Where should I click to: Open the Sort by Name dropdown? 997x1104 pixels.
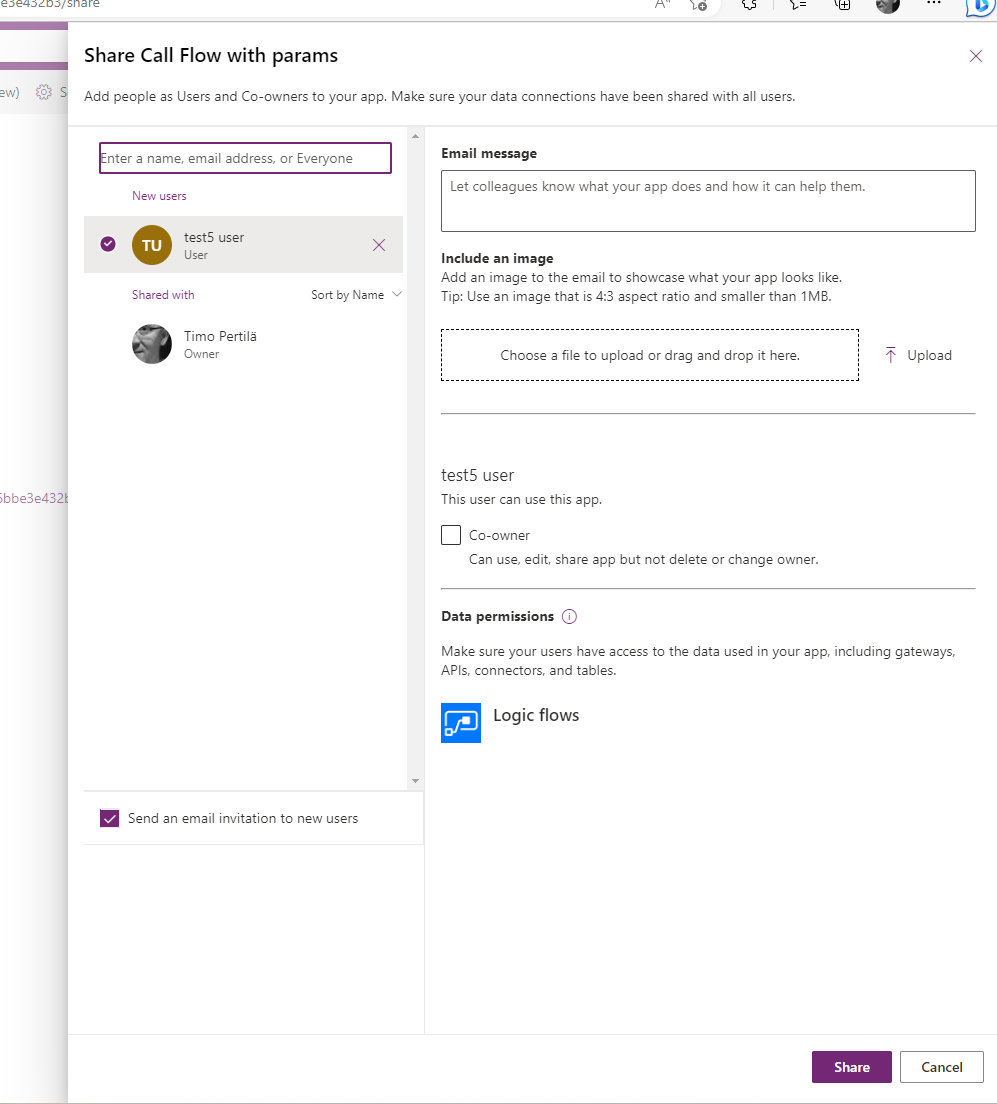(356, 295)
